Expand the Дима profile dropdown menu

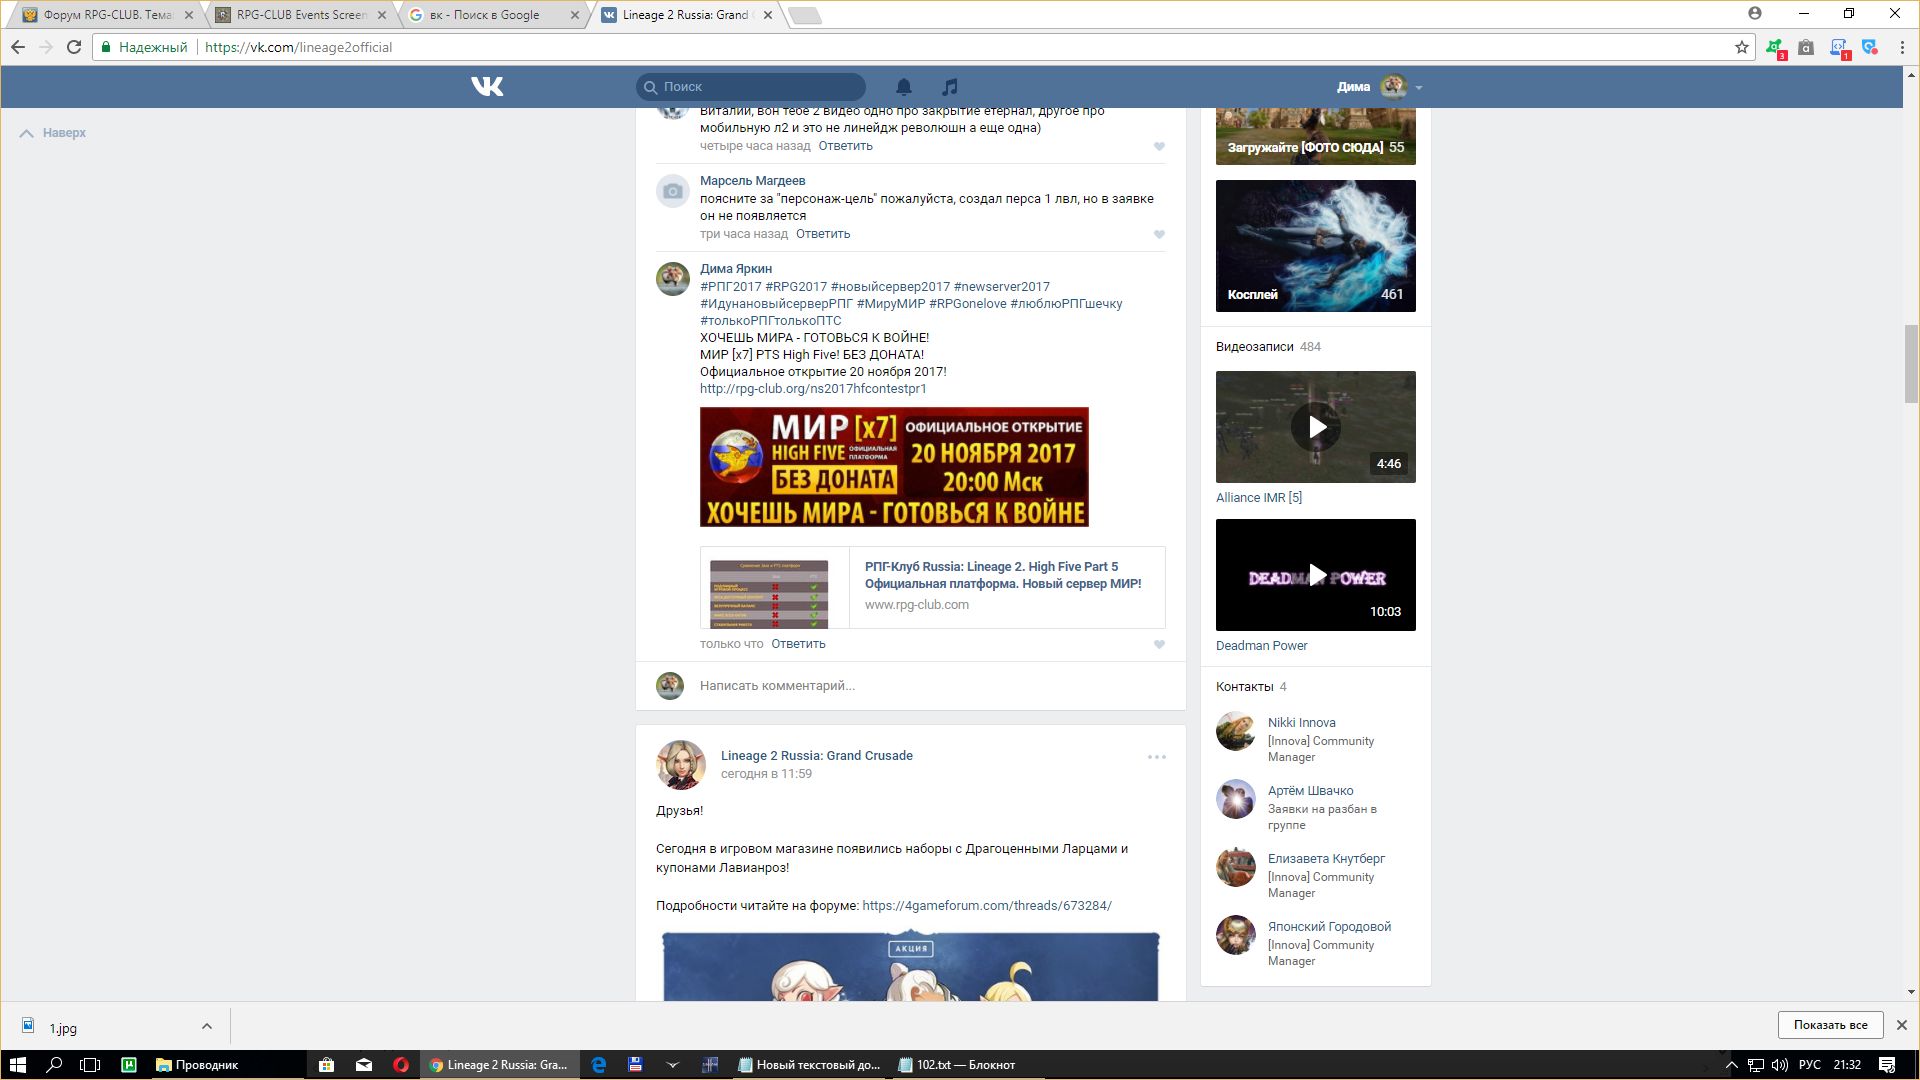pos(1418,88)
